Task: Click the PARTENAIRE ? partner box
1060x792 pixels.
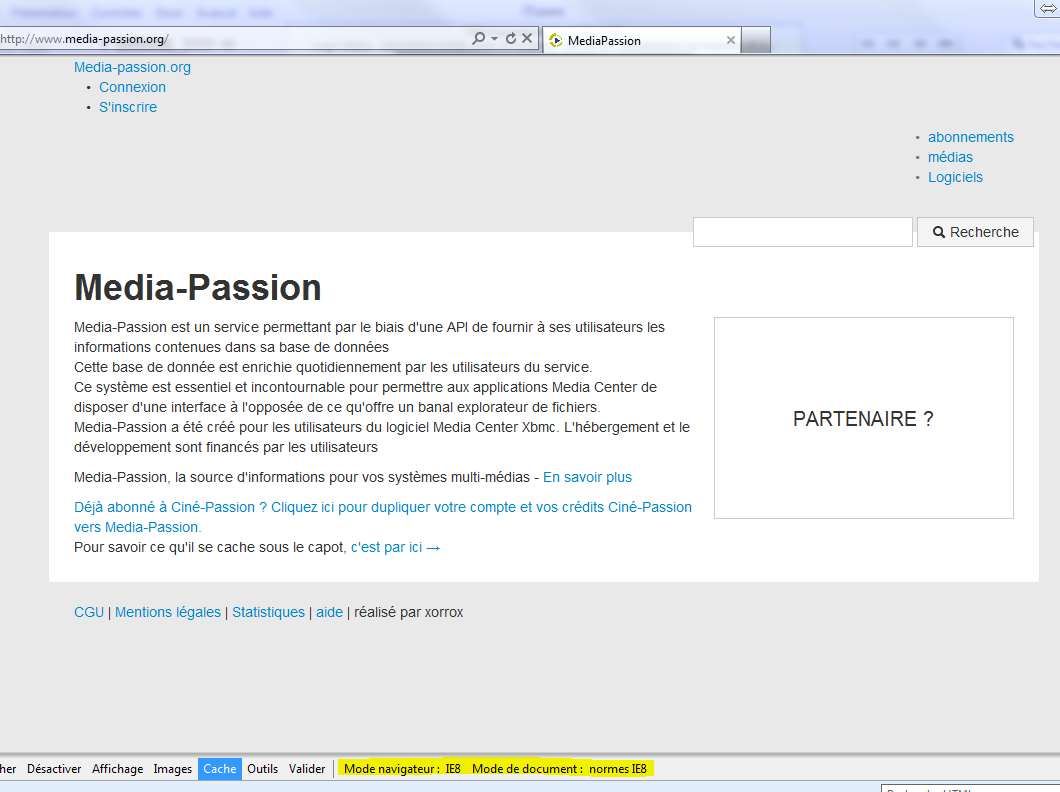Action: click(x=864, y=418)
